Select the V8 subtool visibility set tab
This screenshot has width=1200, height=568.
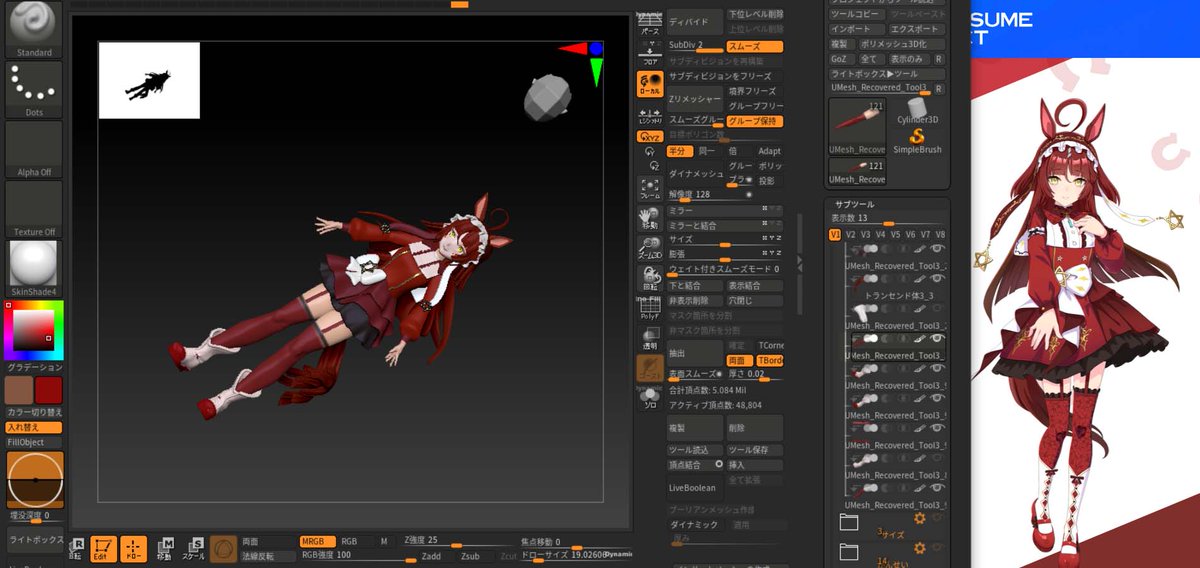tap(940, 235)
